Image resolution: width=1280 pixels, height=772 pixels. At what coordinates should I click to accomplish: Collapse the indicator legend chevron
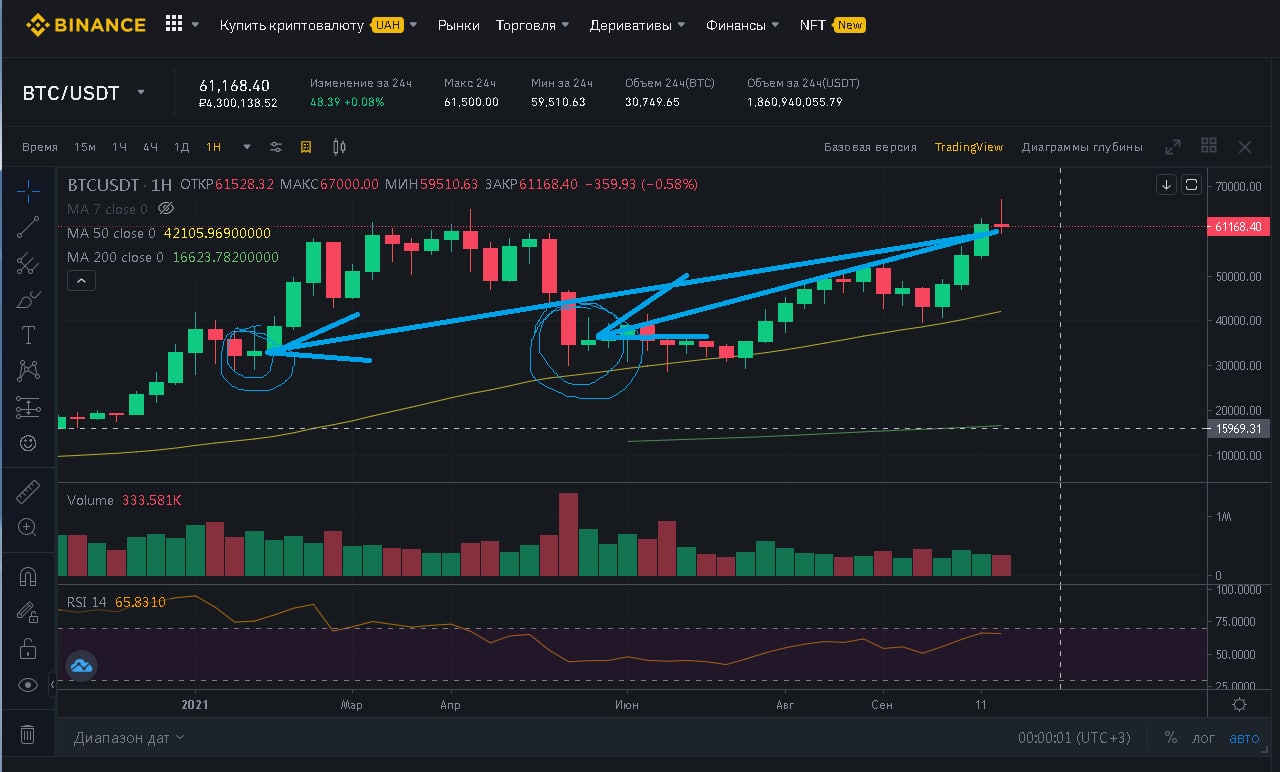pos(81,282)
